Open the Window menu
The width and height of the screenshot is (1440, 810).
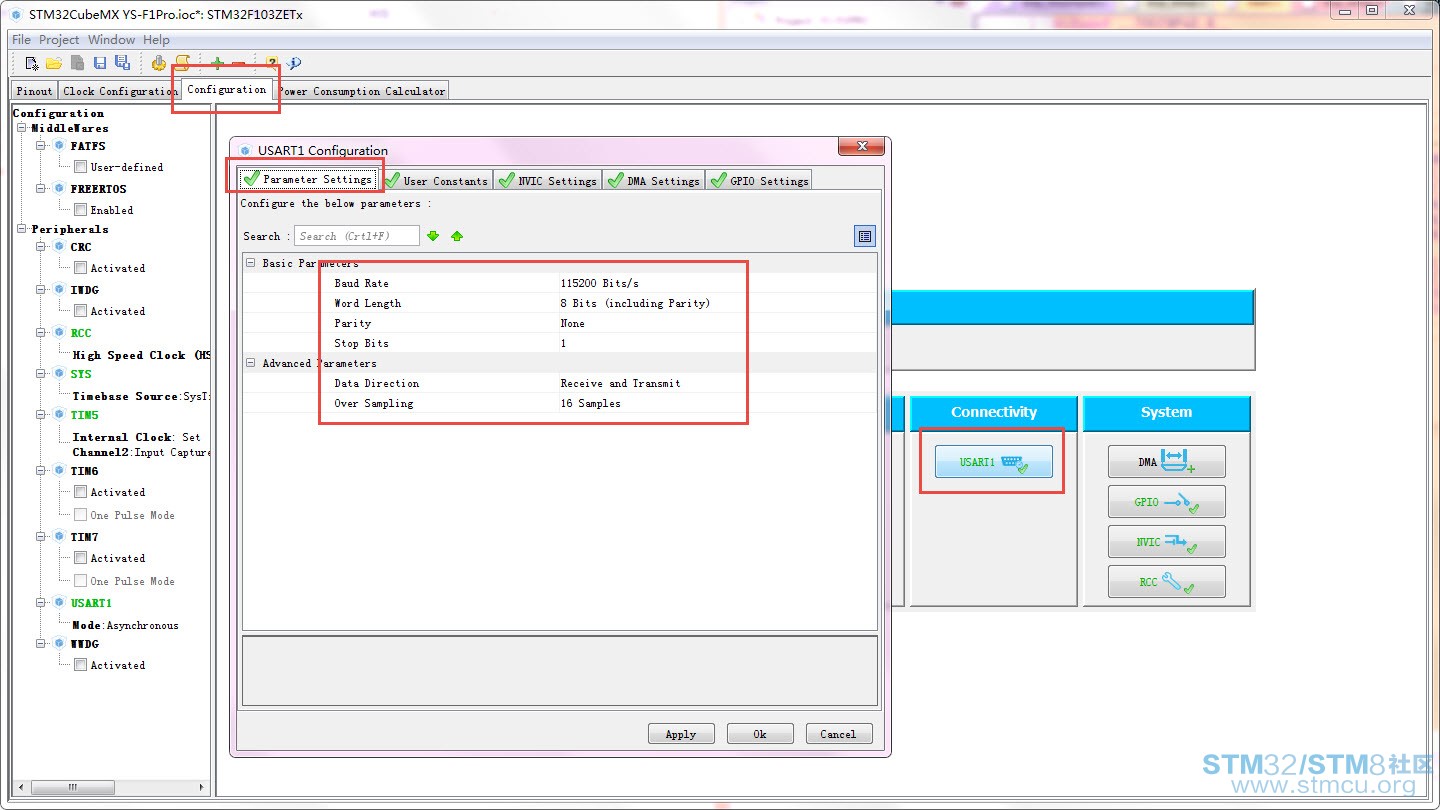point(112,40)
